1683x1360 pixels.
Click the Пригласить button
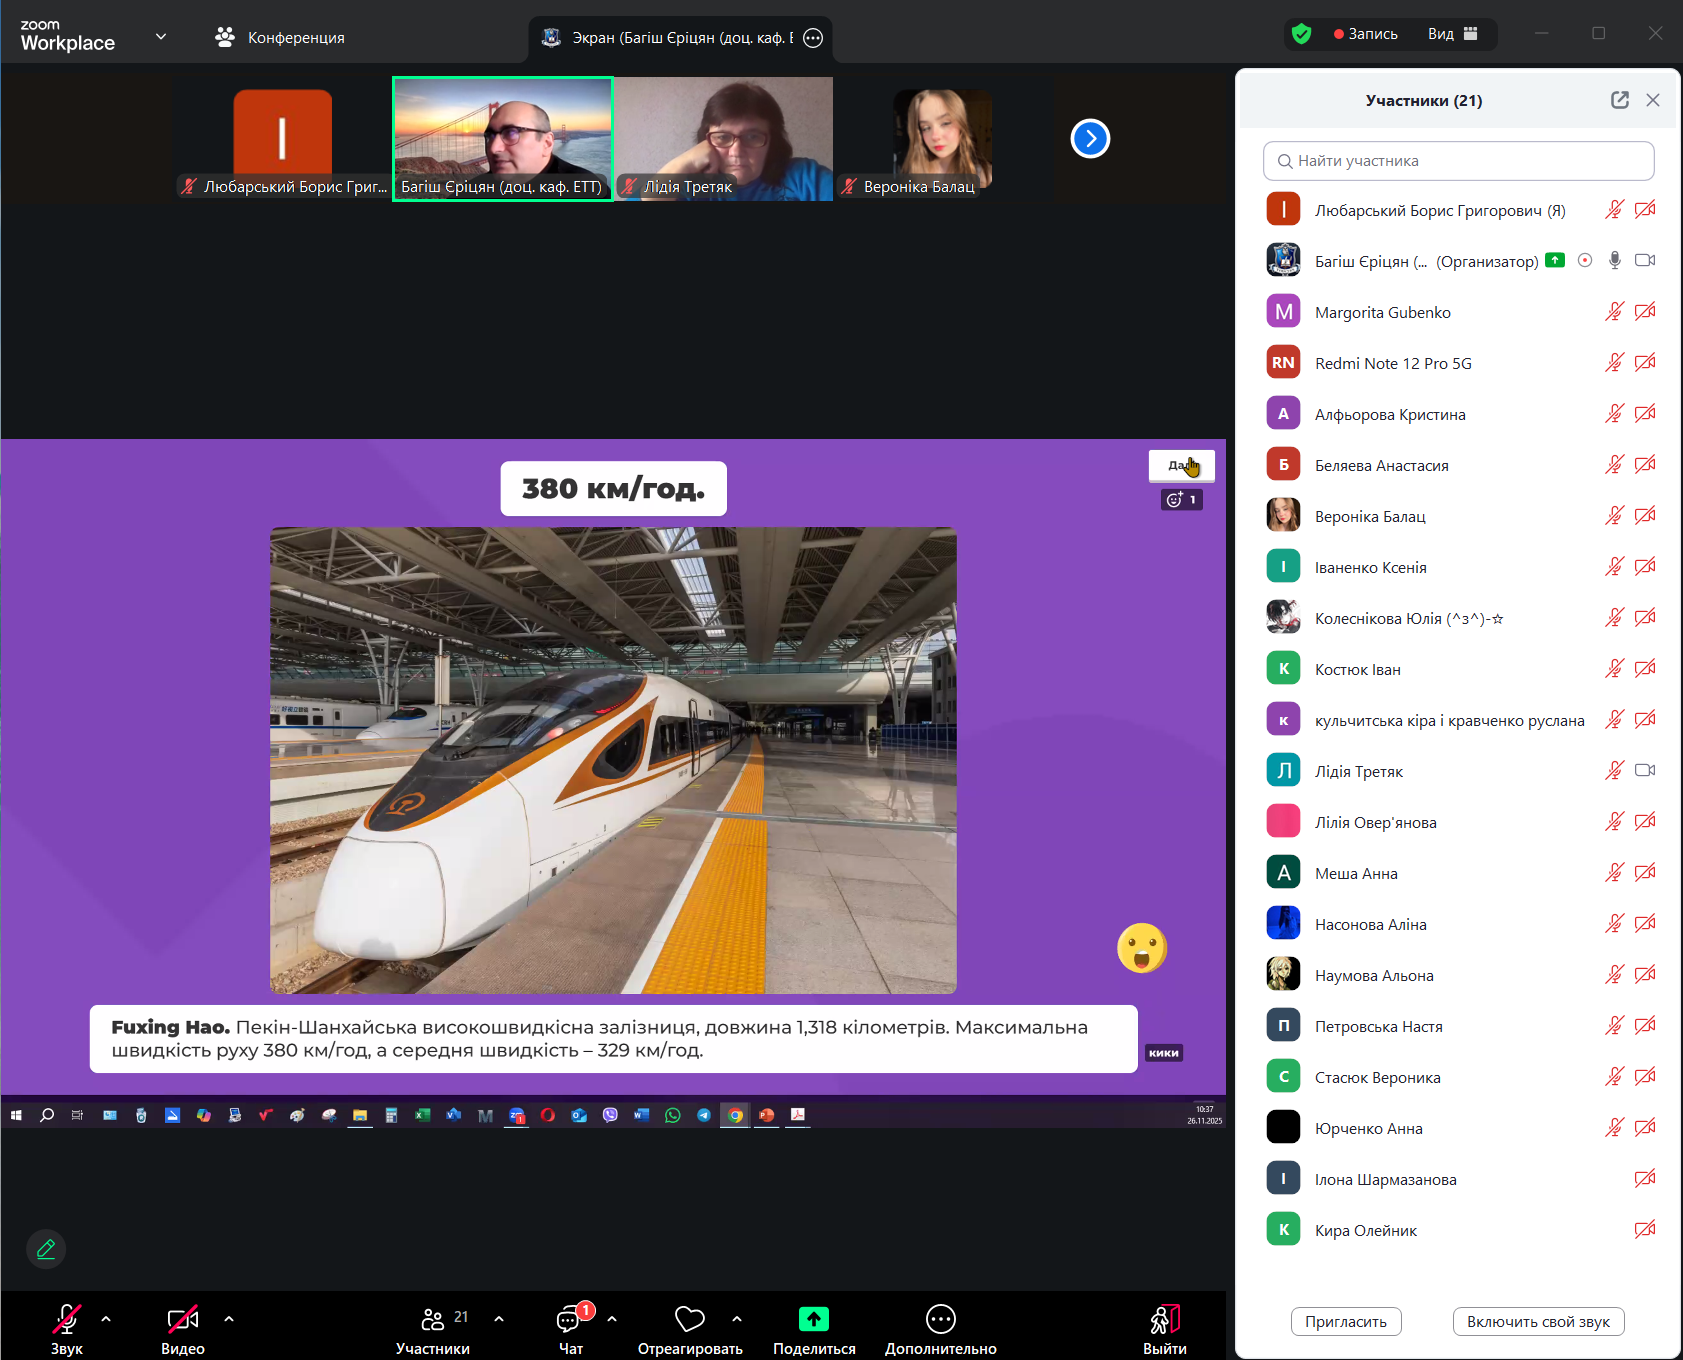tap(1345, 1322)
